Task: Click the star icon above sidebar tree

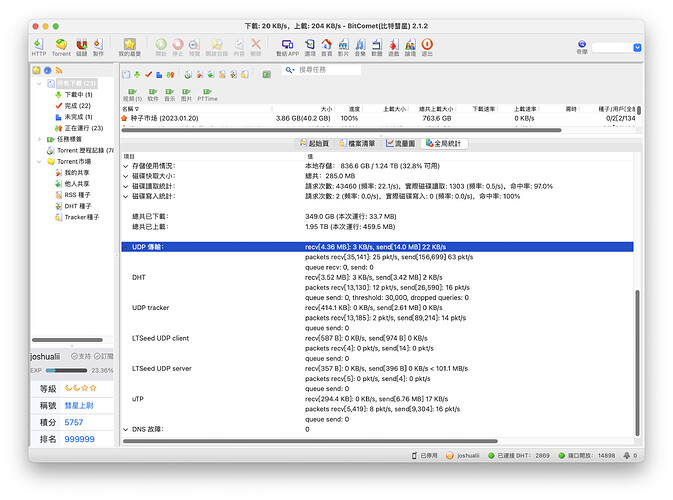Action: pyautogui.click(x=36, y=70)
